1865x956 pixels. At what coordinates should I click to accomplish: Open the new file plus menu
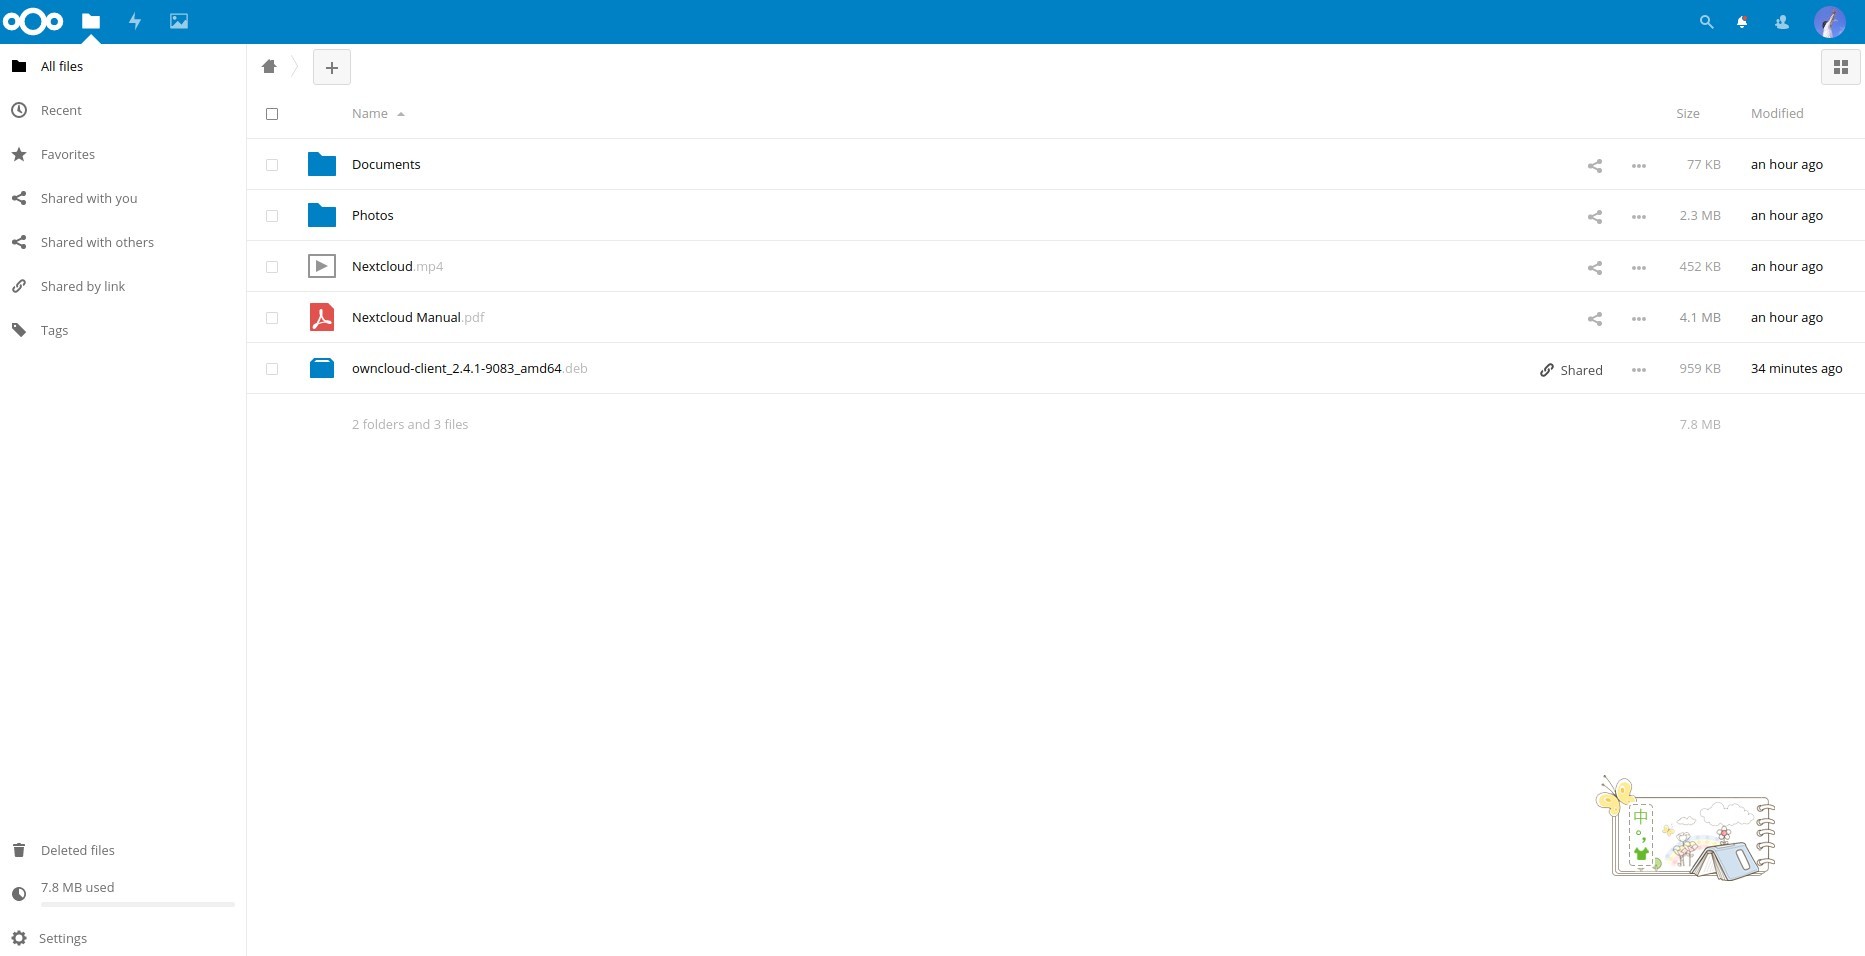tap(332, 67)
